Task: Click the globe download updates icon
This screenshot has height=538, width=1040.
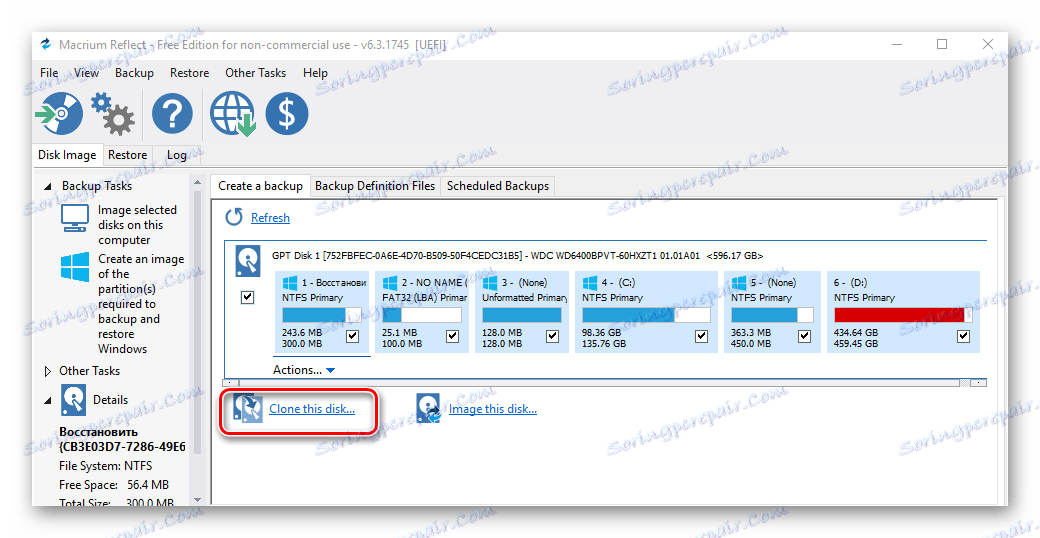Action: pyautogui.click(x=233, y=113)
